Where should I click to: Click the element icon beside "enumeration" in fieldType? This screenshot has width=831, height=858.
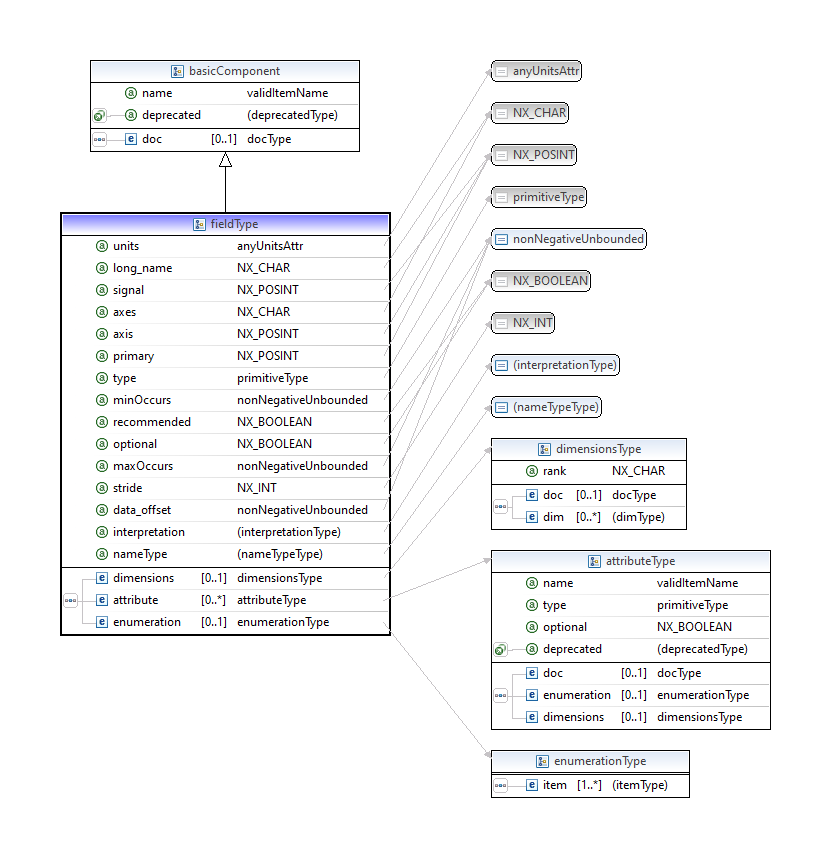102,622
